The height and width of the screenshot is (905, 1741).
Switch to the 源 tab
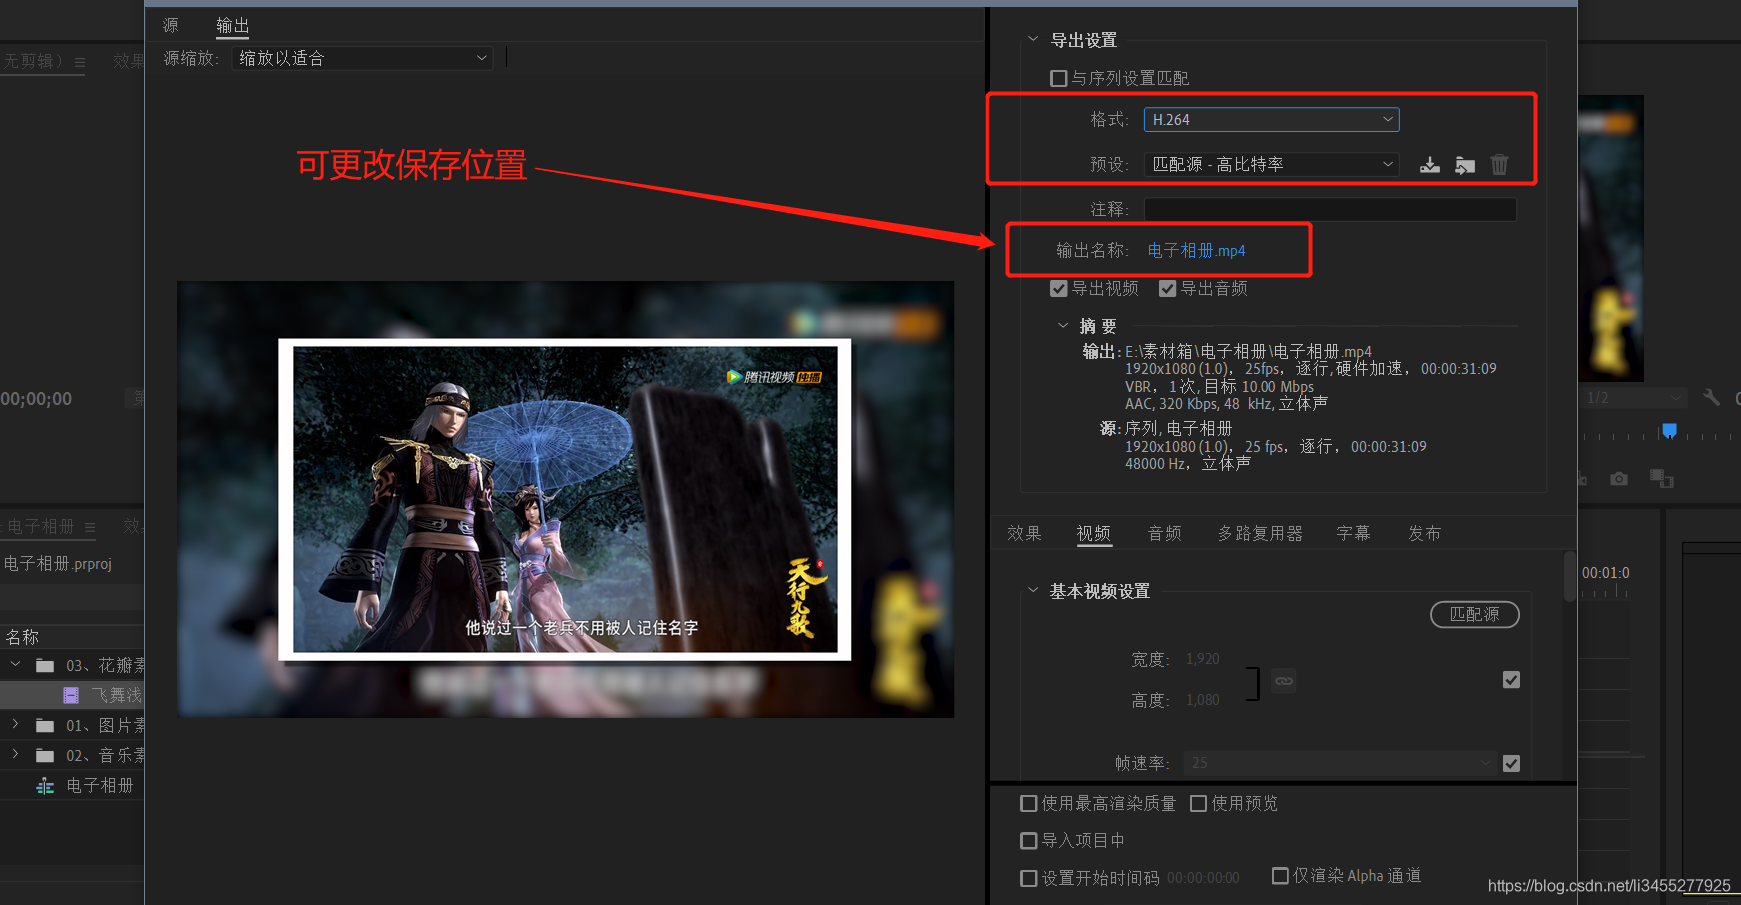(171, 25)
